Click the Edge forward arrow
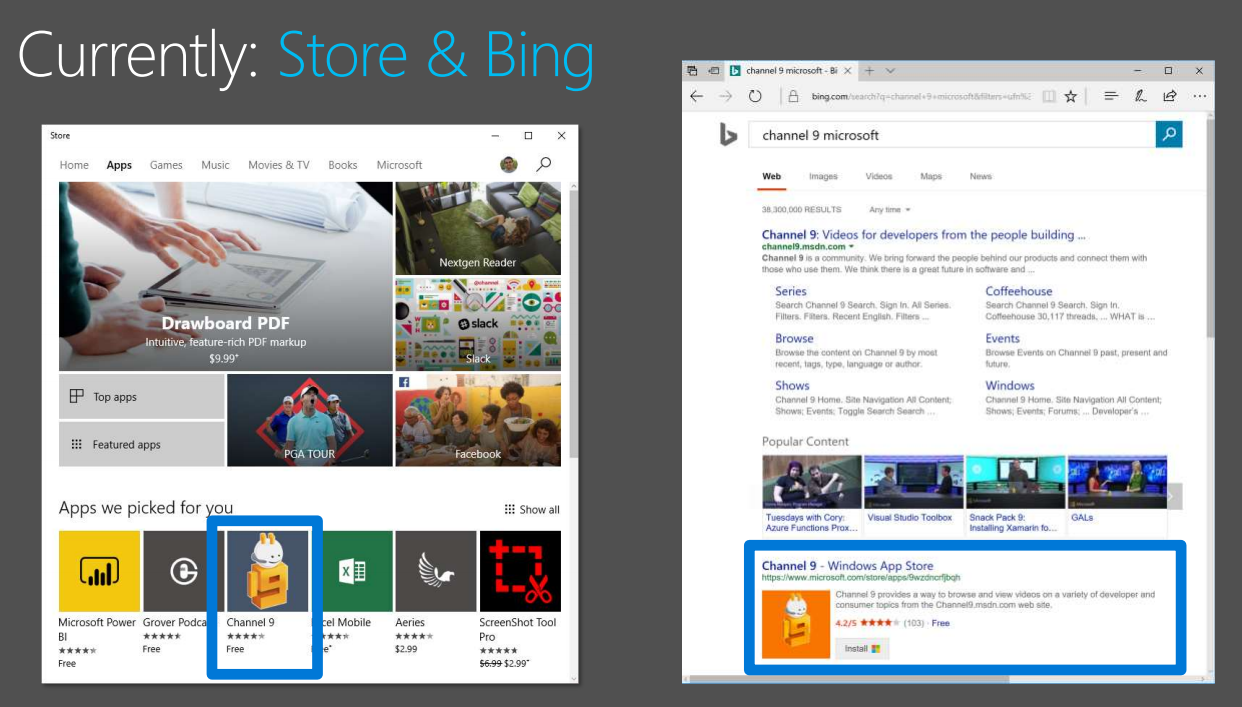This screenshot has width=1242, height=707. point(726,96)
